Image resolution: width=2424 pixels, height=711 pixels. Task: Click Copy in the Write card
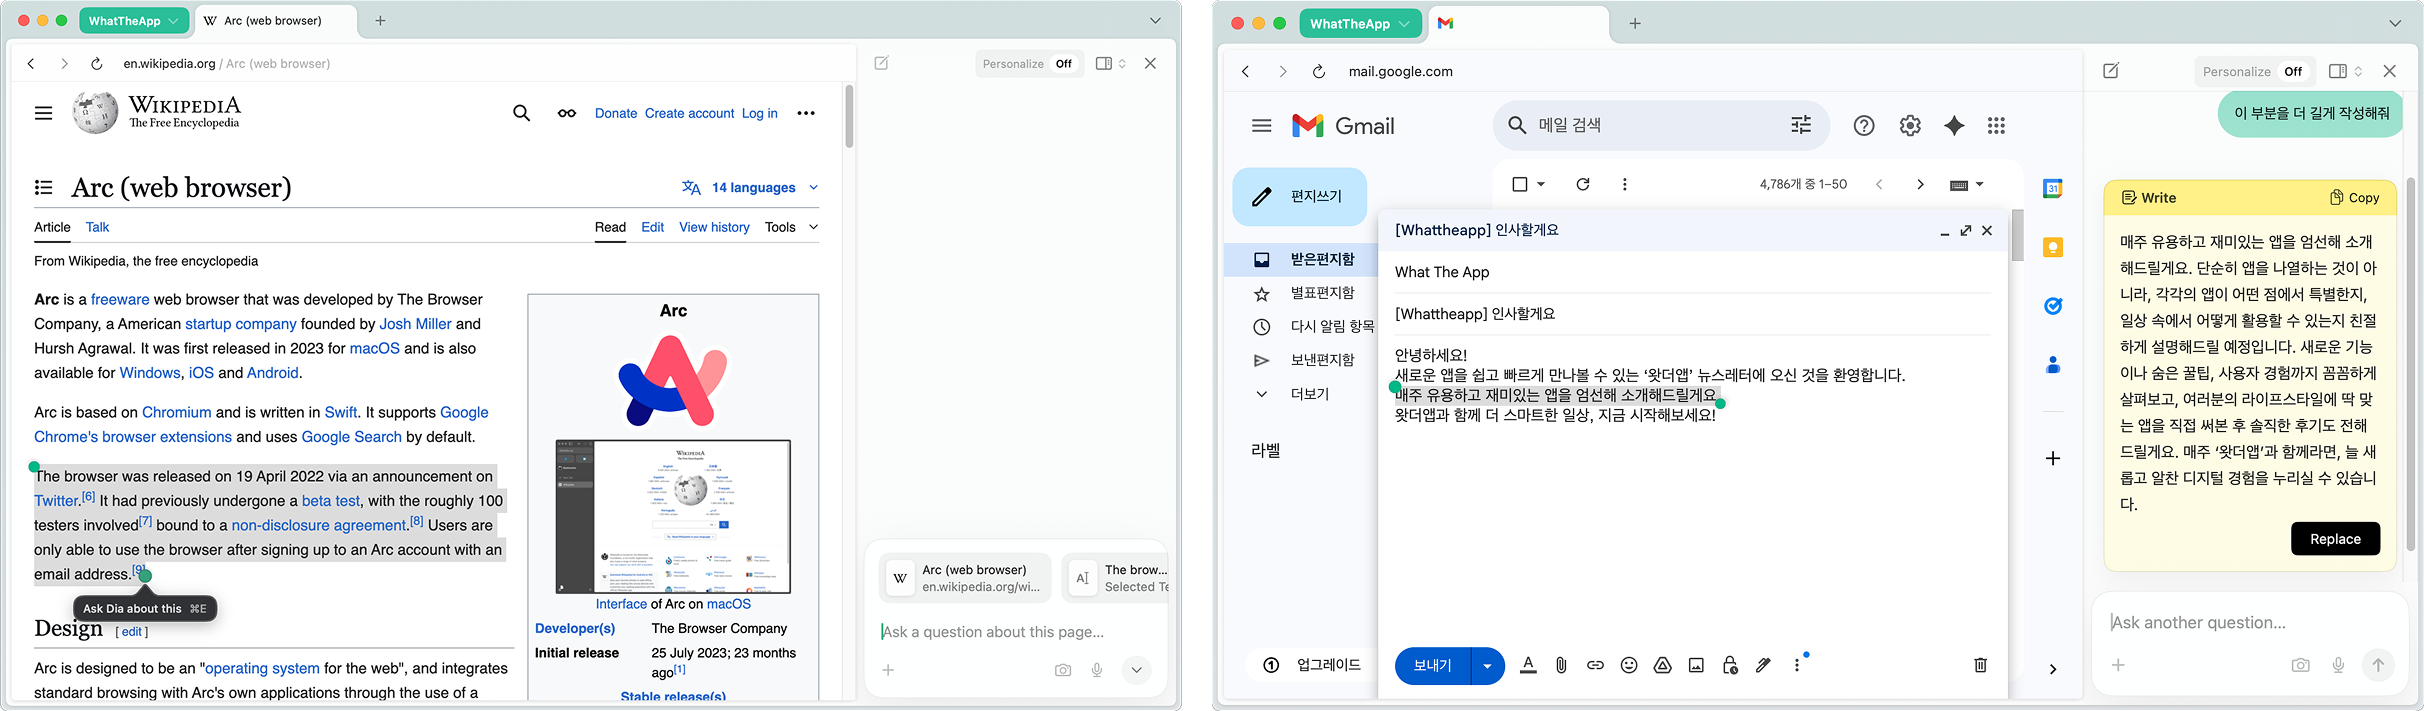[2355, 197]
